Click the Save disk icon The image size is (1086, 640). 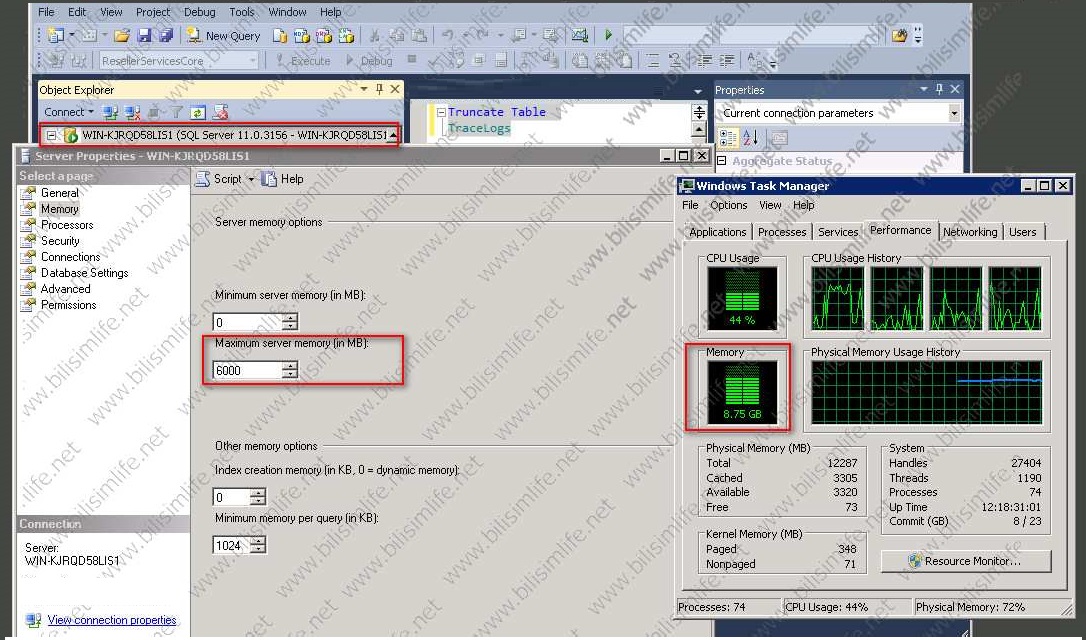(144, 35)
